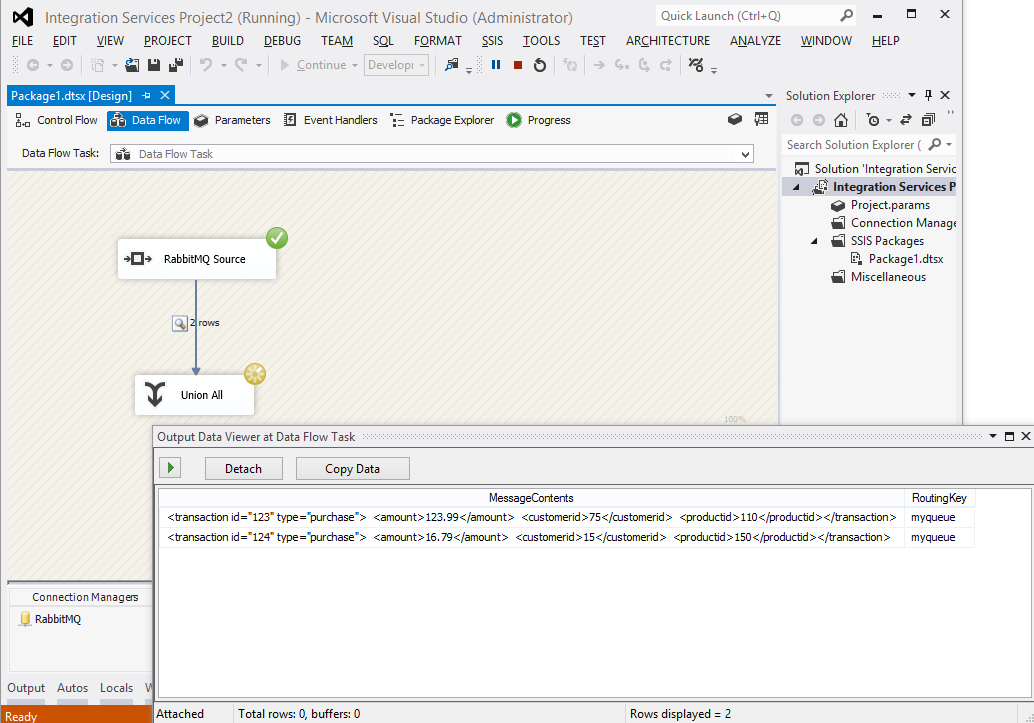Save the package with the single floppy icon
The image size is (1034, 723).
(154, 65)
